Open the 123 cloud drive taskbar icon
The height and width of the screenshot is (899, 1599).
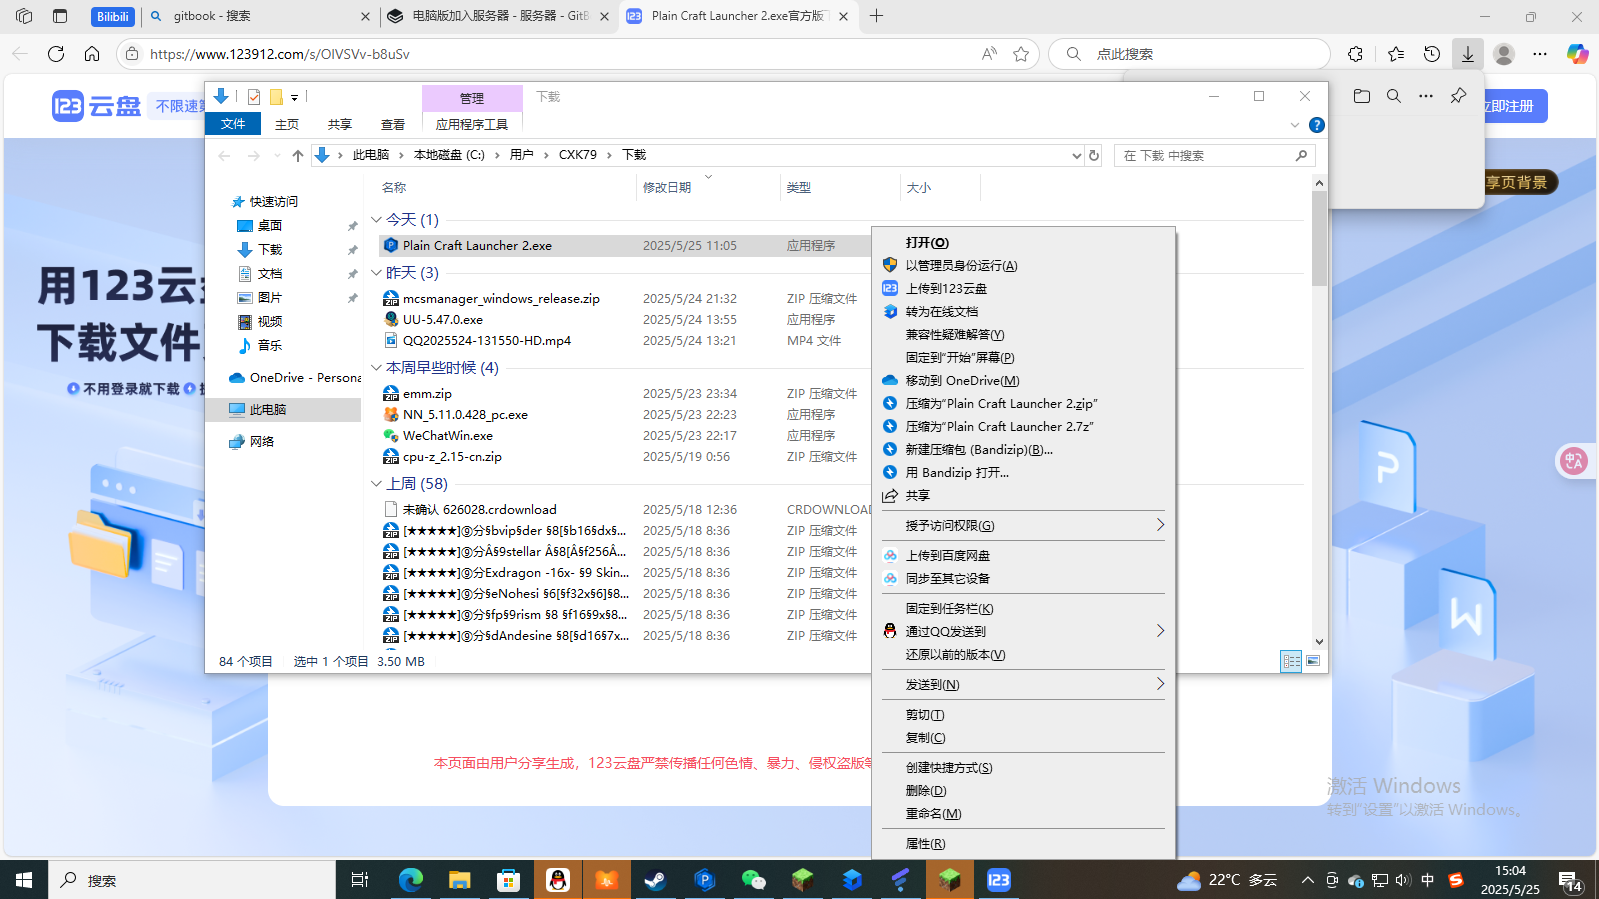(998, 880)
